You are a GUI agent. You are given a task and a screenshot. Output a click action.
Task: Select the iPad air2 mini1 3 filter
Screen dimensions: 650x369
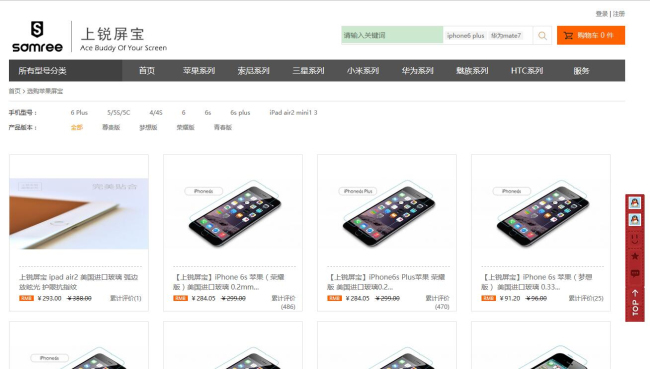[293, 112]
